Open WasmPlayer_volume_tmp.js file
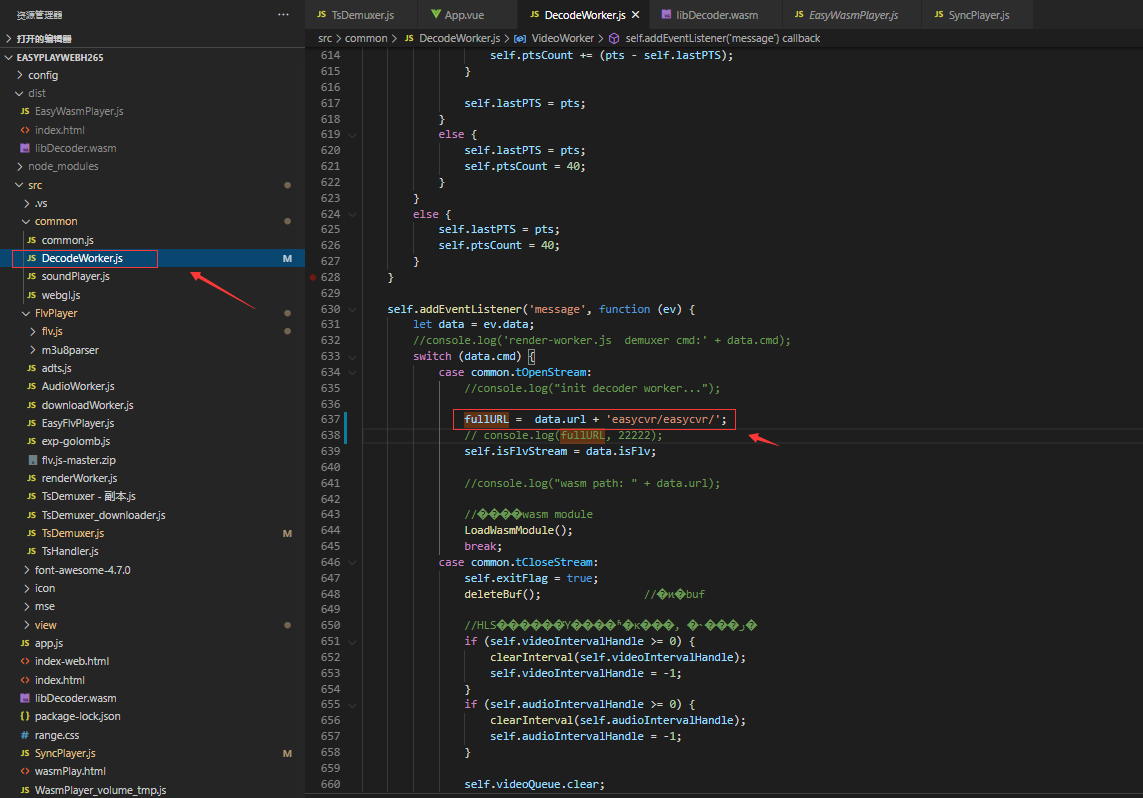Viewport: 1143px width, 798px height. (x=152, y=790)
